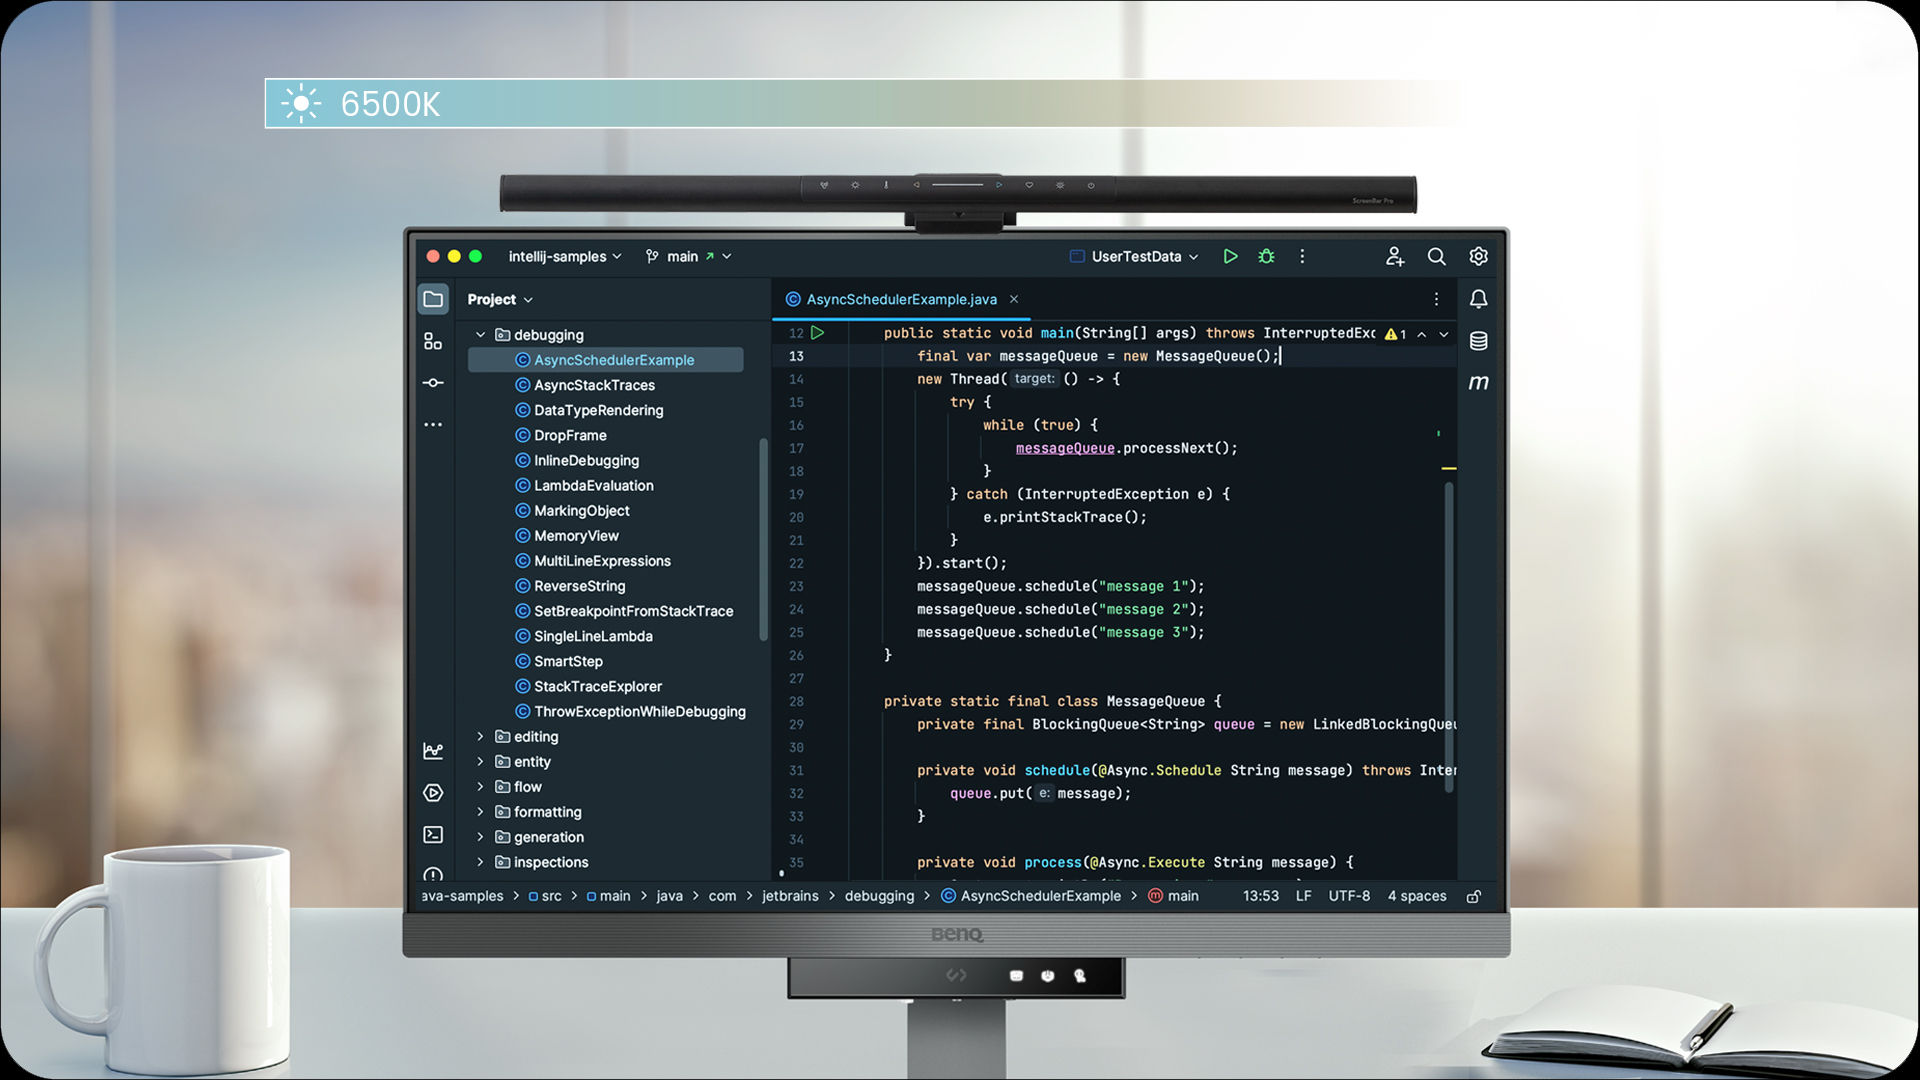Select AsyncStackTraces in project panel
The width and height of the screenshot is (1920, 1080).
point(593,384)
